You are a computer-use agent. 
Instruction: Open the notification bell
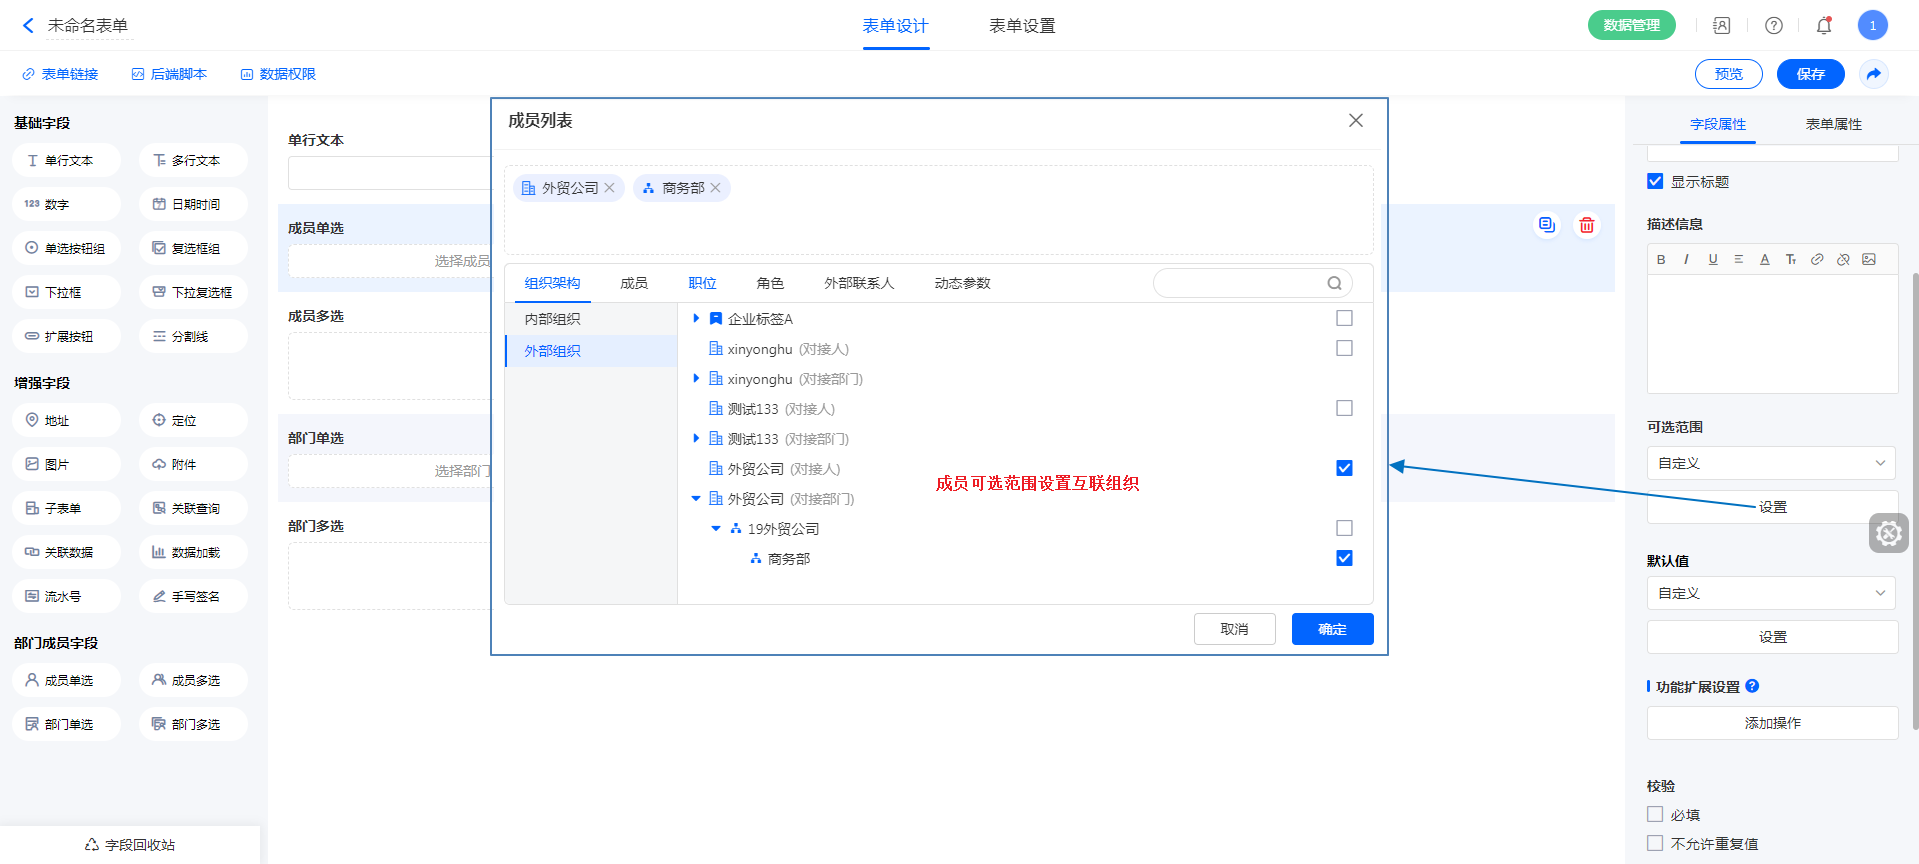[x=1823, y=26]
